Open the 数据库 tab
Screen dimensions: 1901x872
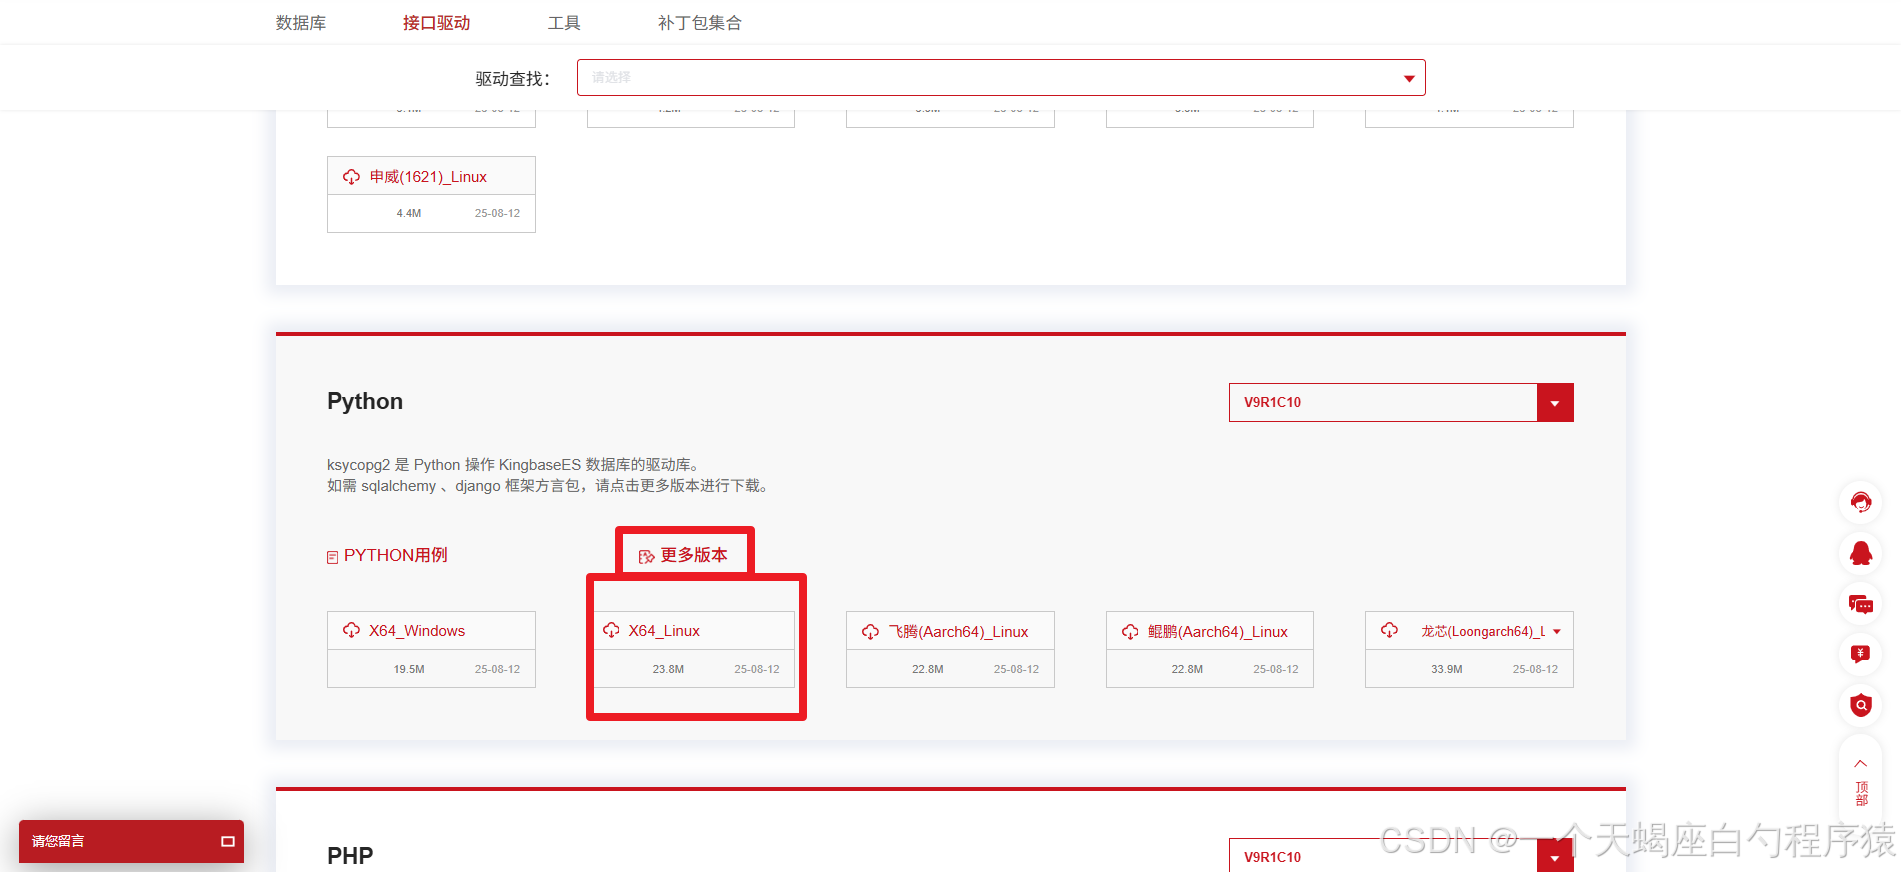301,23
